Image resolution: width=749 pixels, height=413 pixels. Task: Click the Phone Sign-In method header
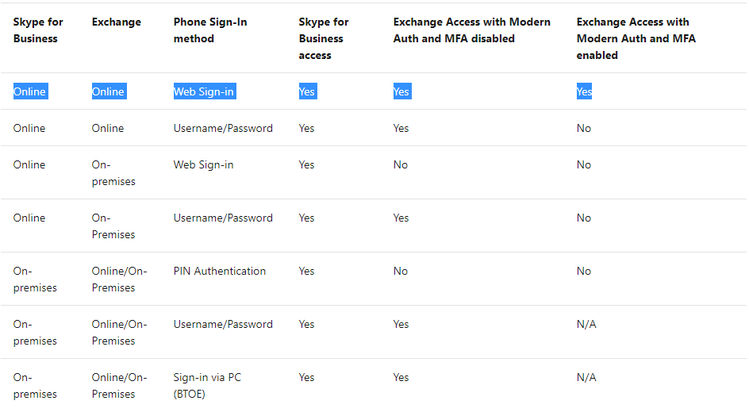tap(210, 30)
